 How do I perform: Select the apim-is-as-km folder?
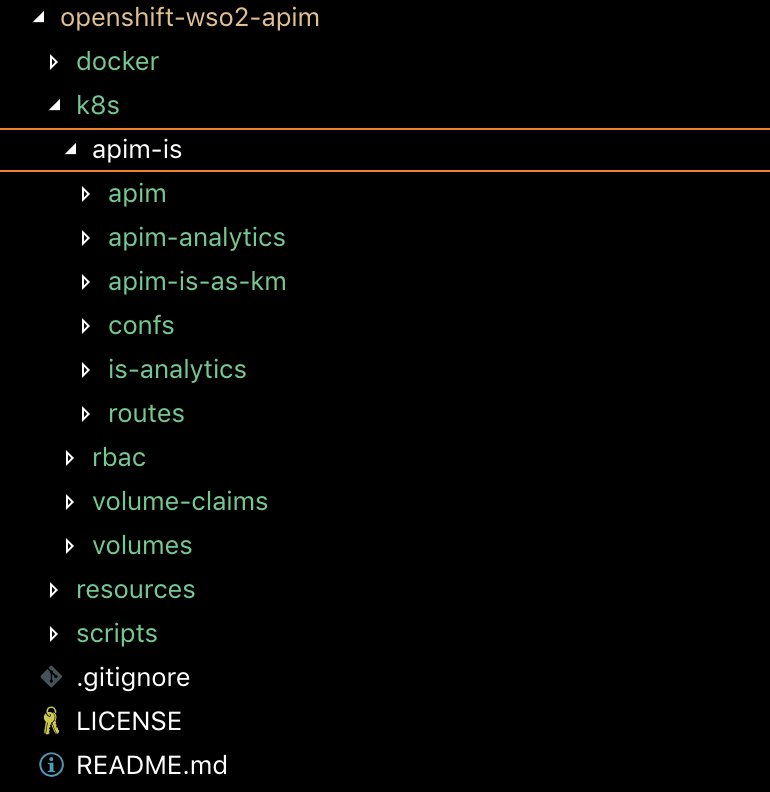tap(197, 282)
